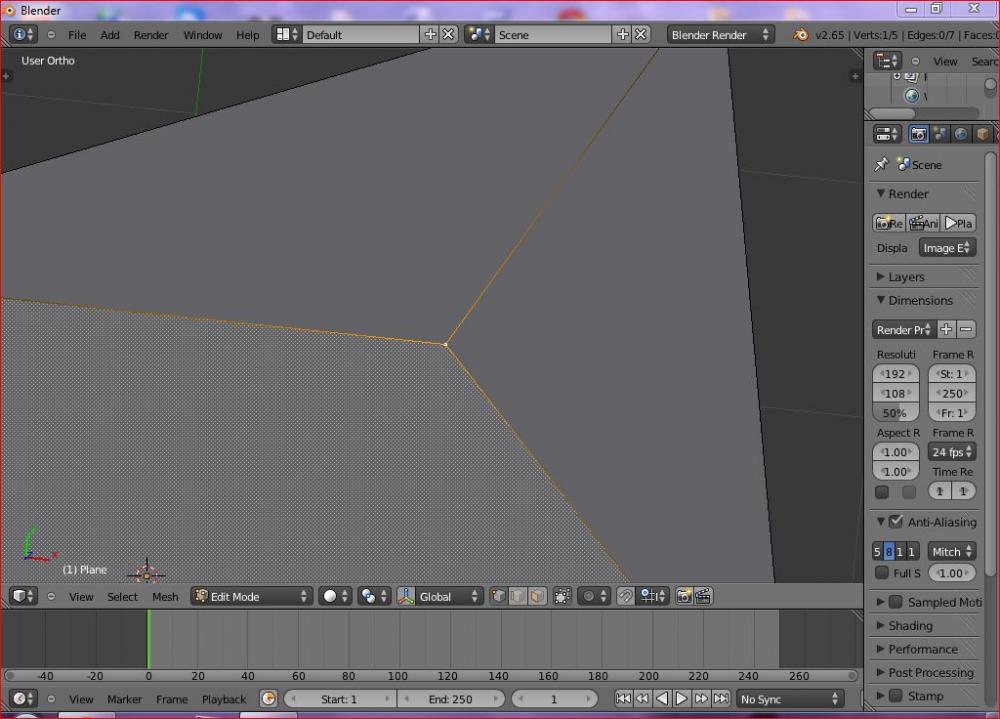
Task: Switch to Render properties tab
Action: click(918, 134)
